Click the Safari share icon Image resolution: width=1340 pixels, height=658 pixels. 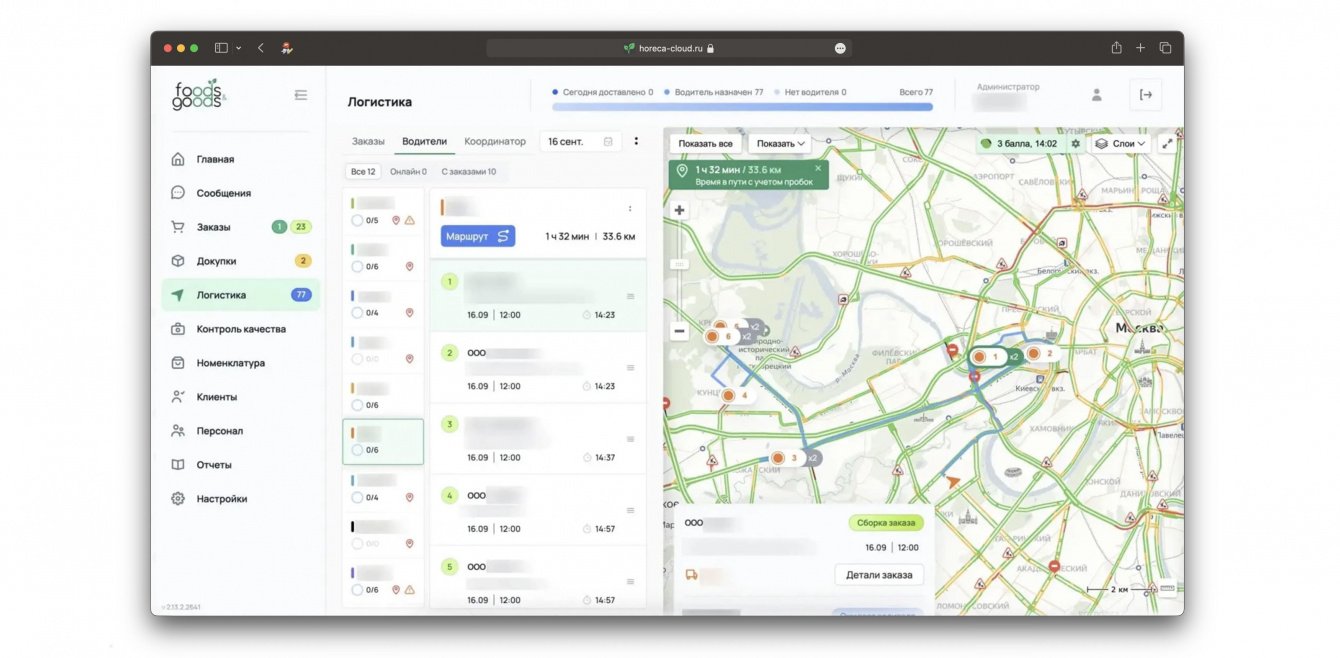[x=1116, y=48]
